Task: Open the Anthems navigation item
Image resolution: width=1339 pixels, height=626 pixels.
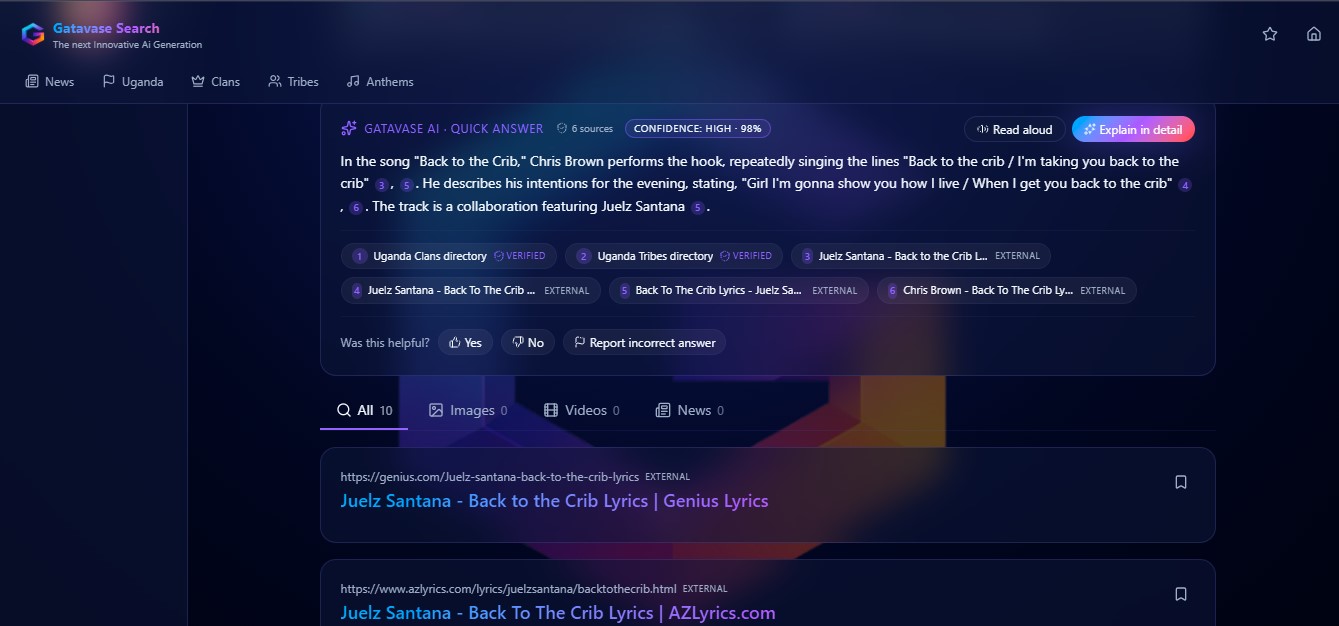Action: coord(380,82)
